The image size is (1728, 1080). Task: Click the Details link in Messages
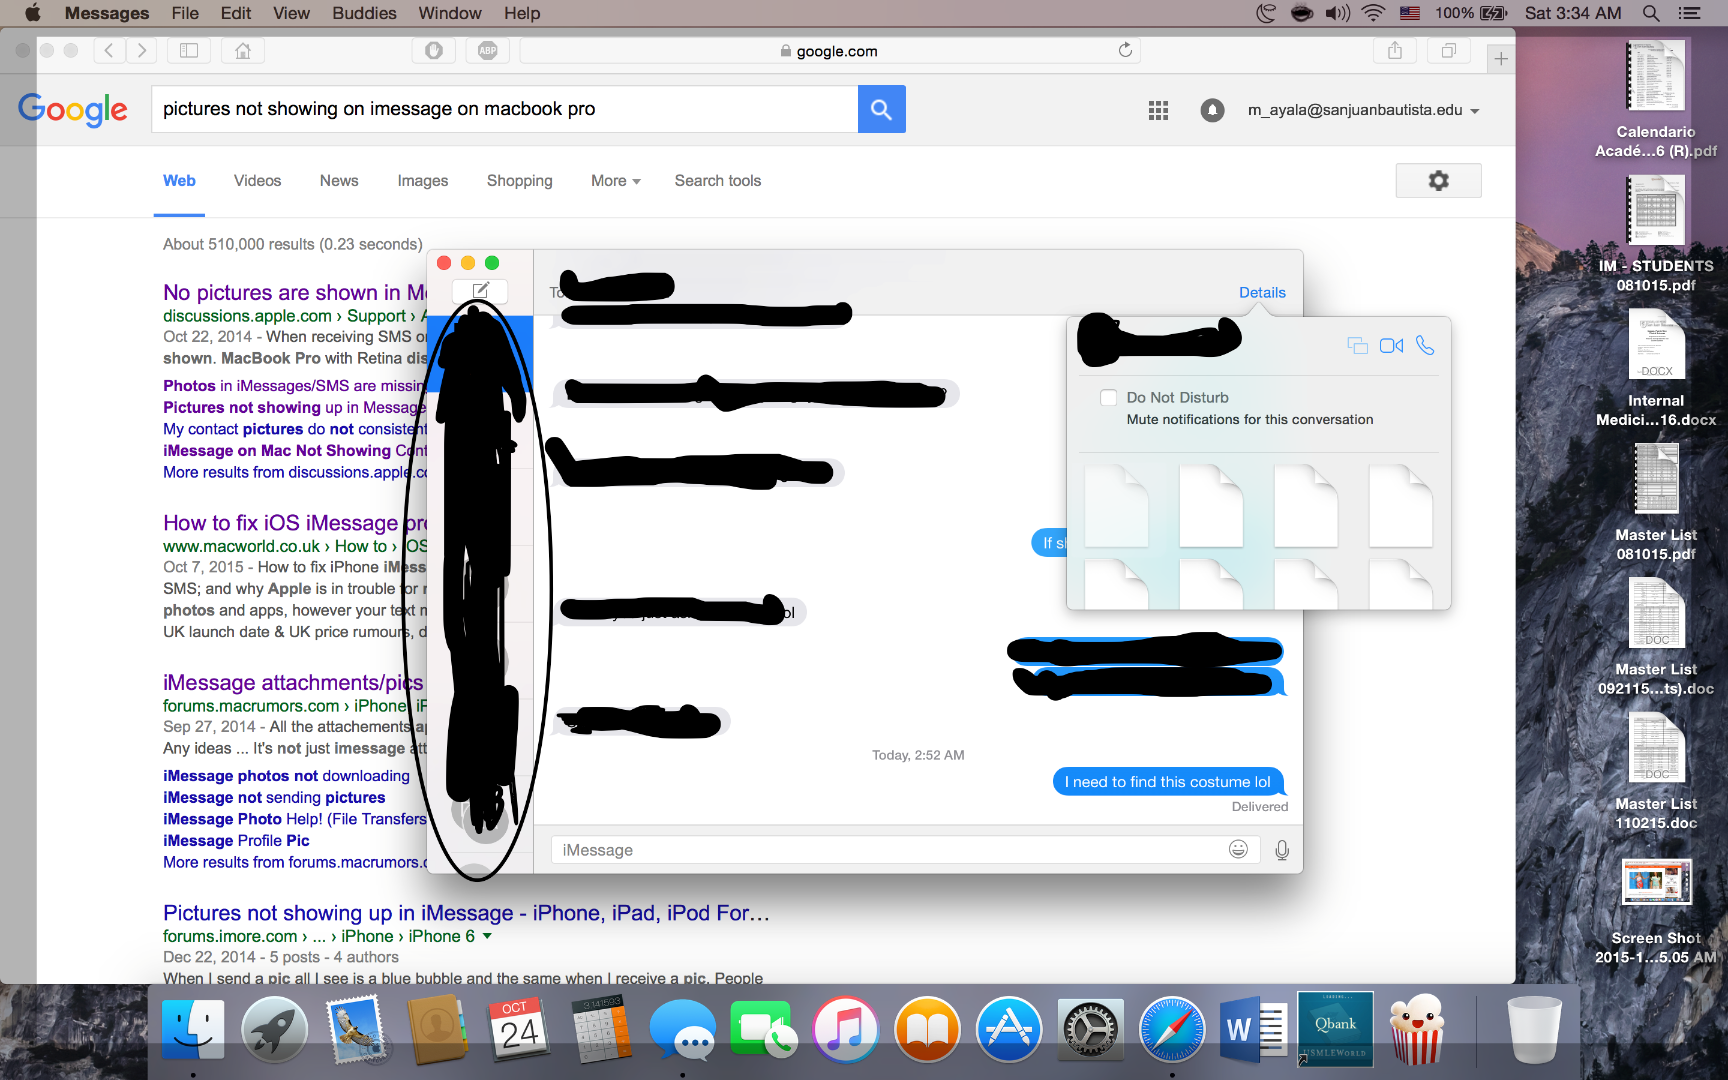click(1262, 292)
